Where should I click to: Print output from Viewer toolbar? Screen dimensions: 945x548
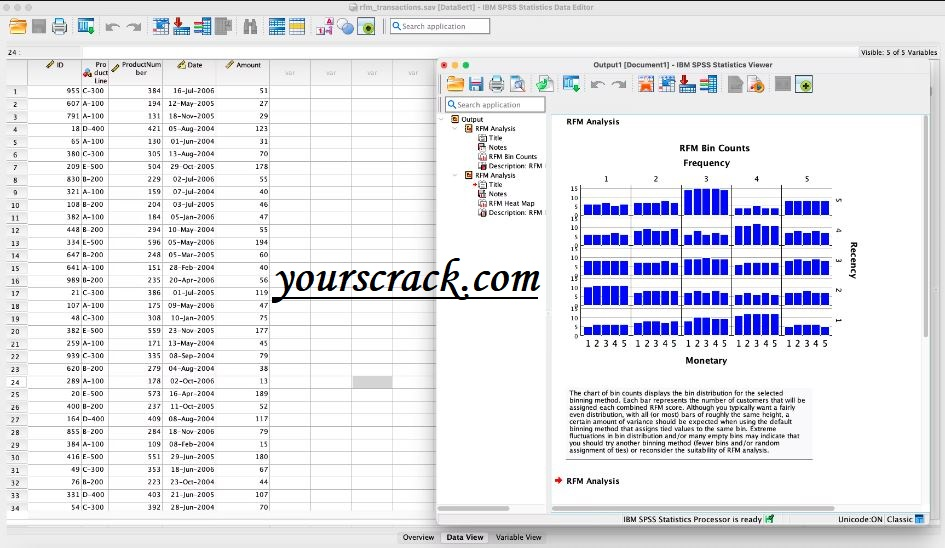(496, 84)
